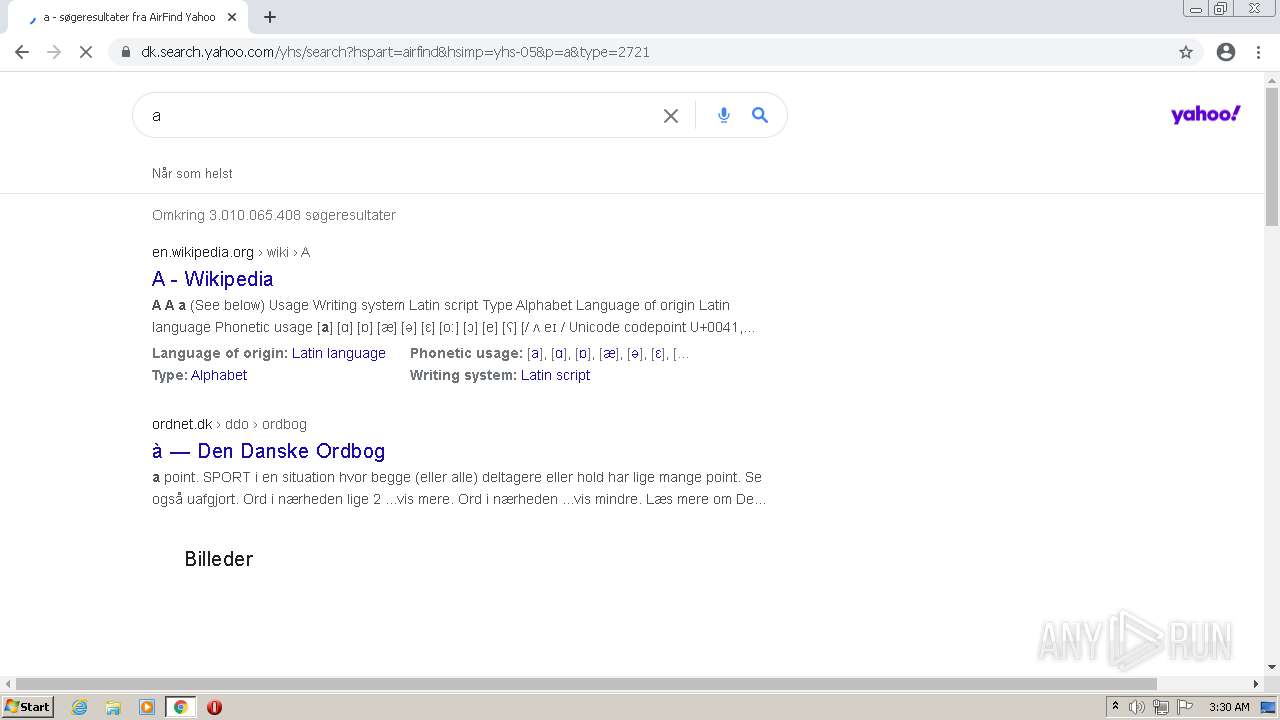Viewport: 1280px width, 720px height.
Task: Open the Når som helst time filter
Action: tap(192, 173)
